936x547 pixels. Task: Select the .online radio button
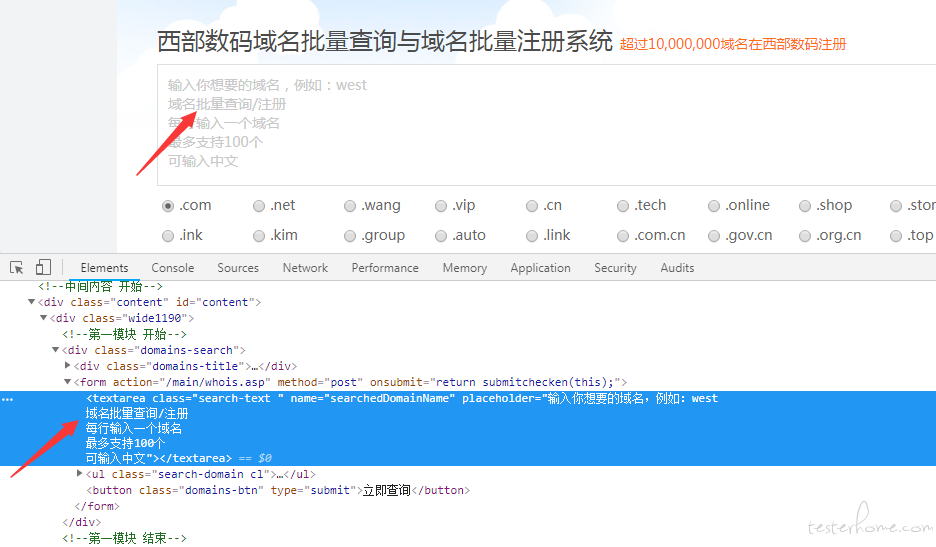(x=713, y=206)
